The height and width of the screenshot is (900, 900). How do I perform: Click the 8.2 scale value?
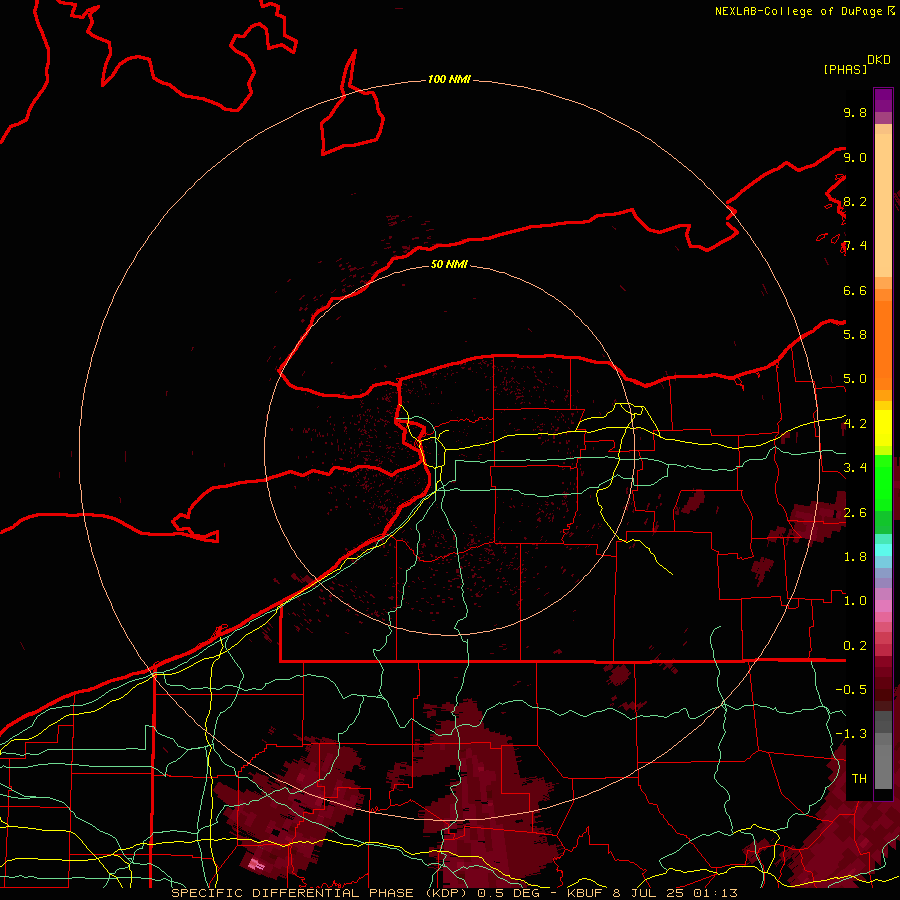tap(855, 201)
